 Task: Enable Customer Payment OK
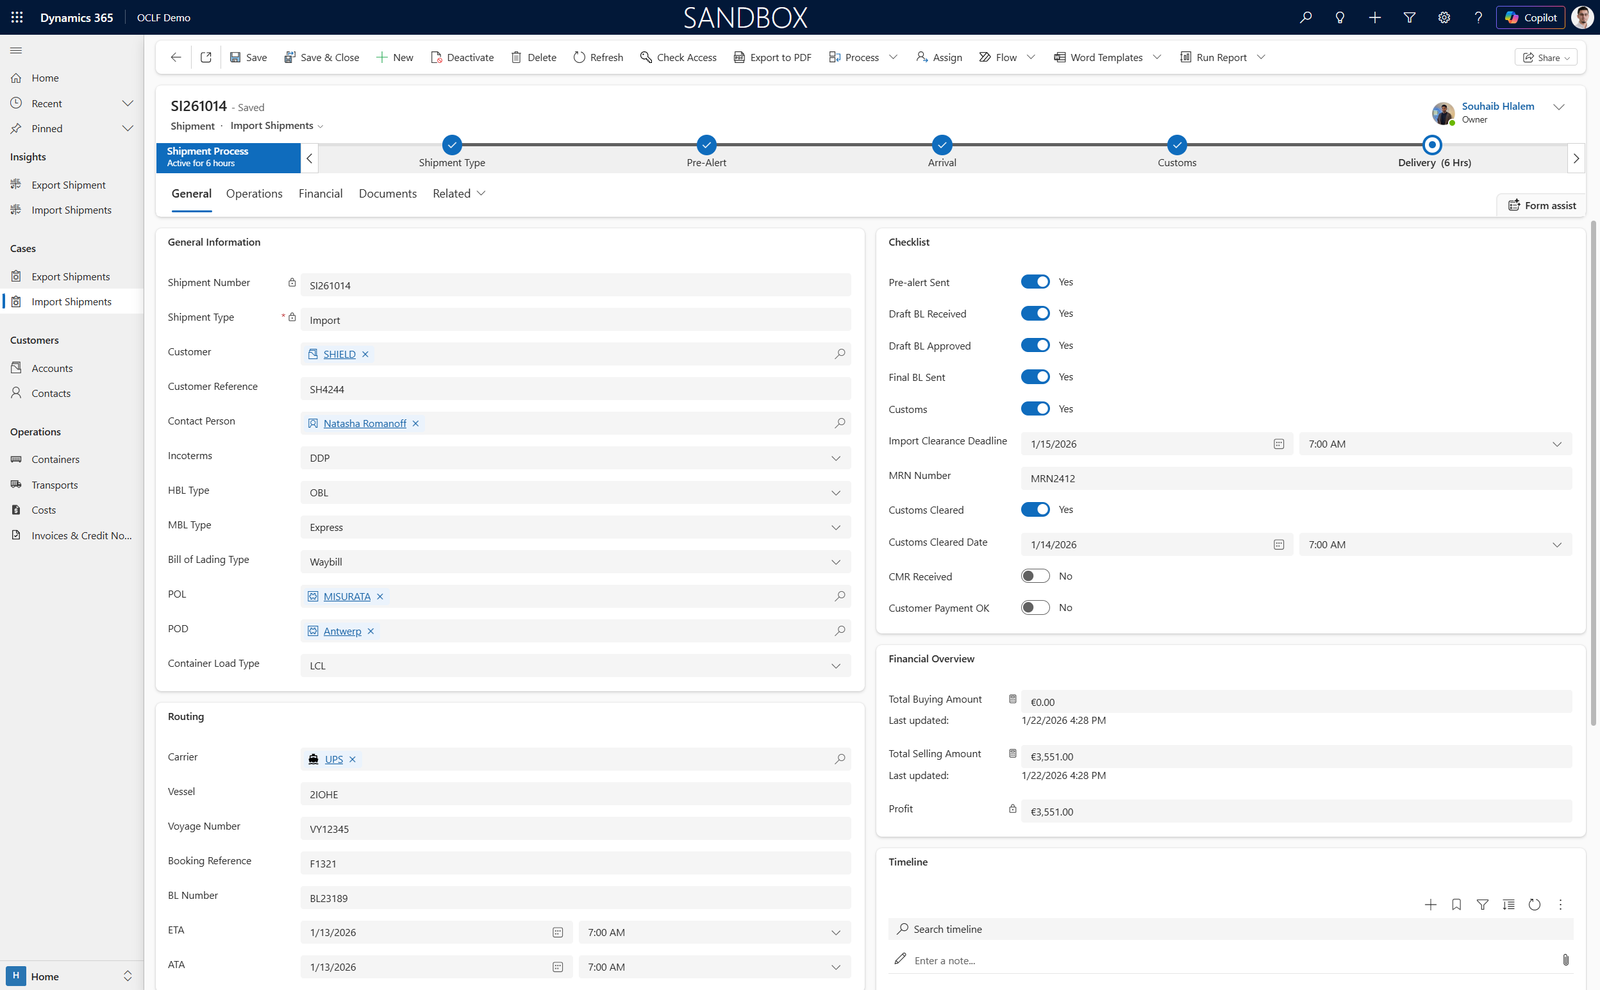point(1035,607)
